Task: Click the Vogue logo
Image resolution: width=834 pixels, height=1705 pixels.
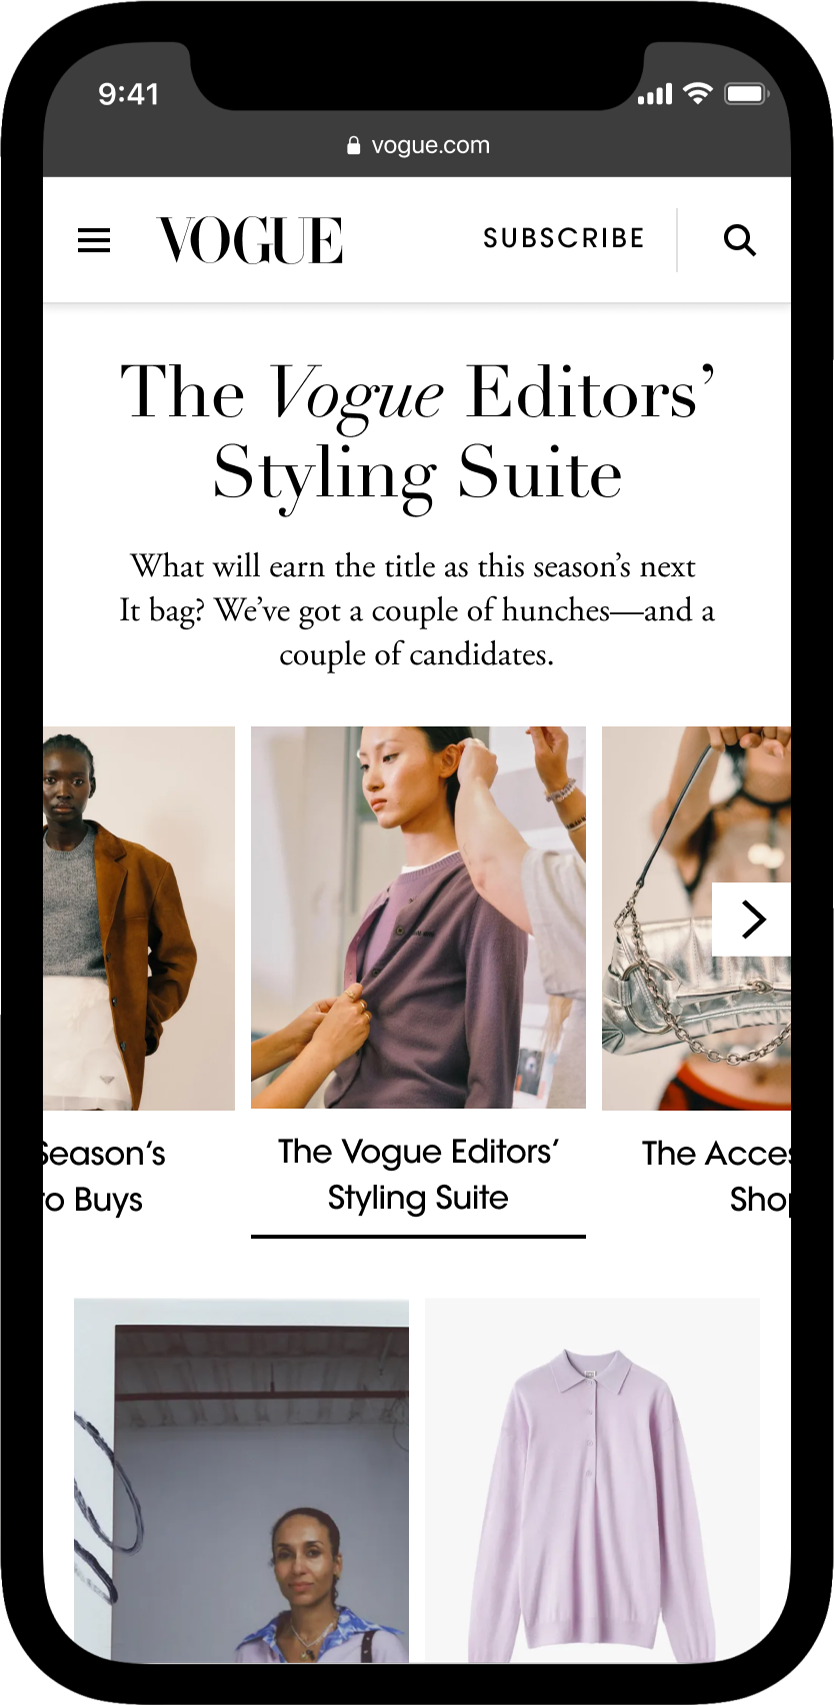Action: (x=250, y=240)
